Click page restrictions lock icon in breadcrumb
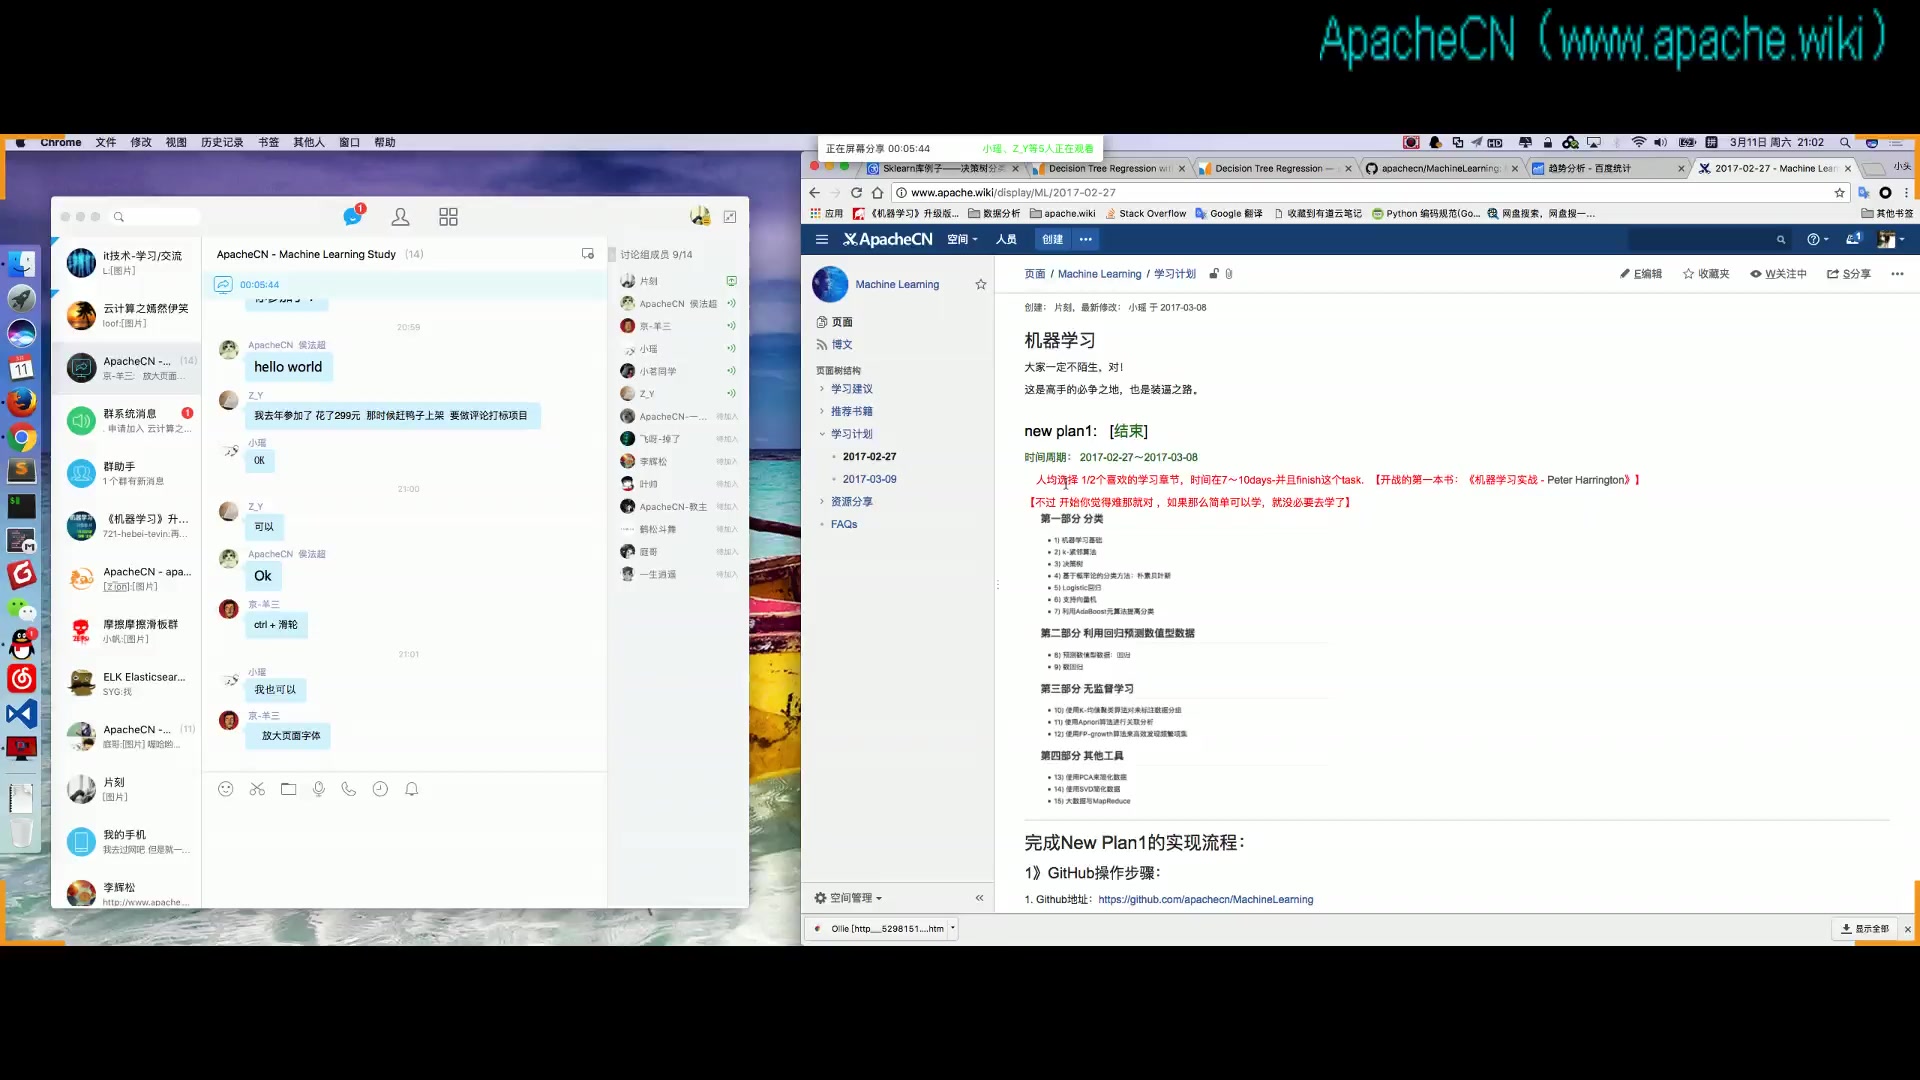Screen dimensions: 1920x1080 (x=1214, y=274)
